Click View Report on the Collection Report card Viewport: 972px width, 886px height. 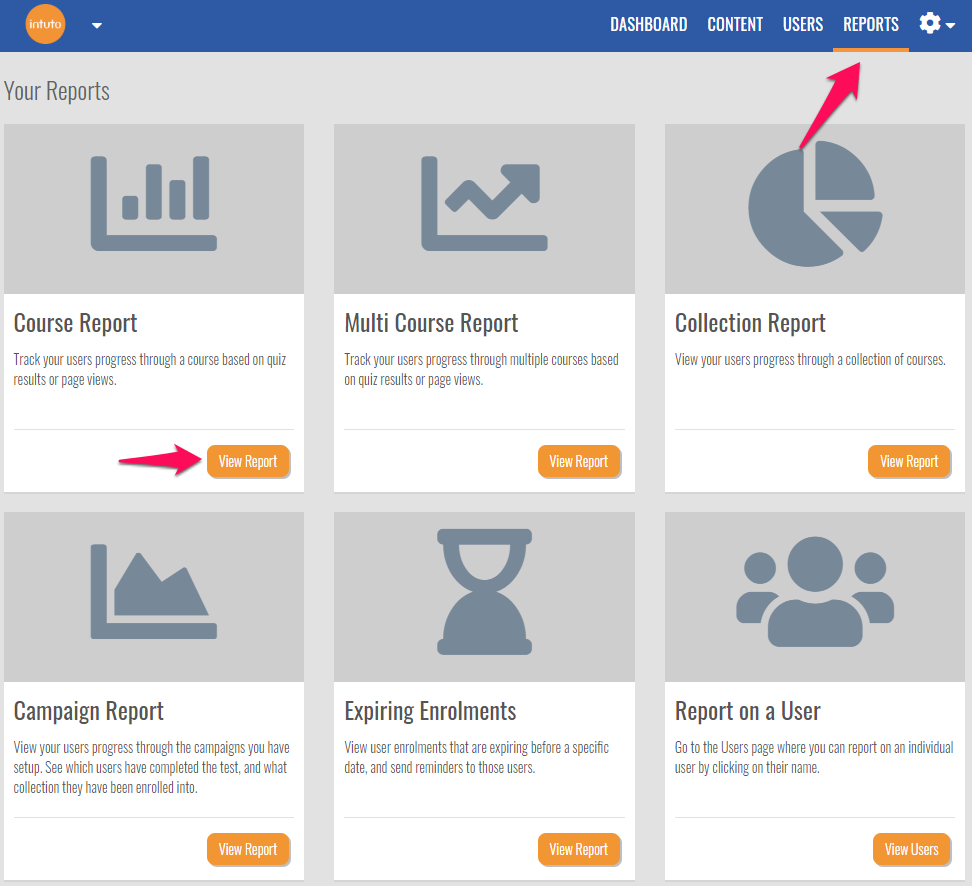(x=909, y=461)
